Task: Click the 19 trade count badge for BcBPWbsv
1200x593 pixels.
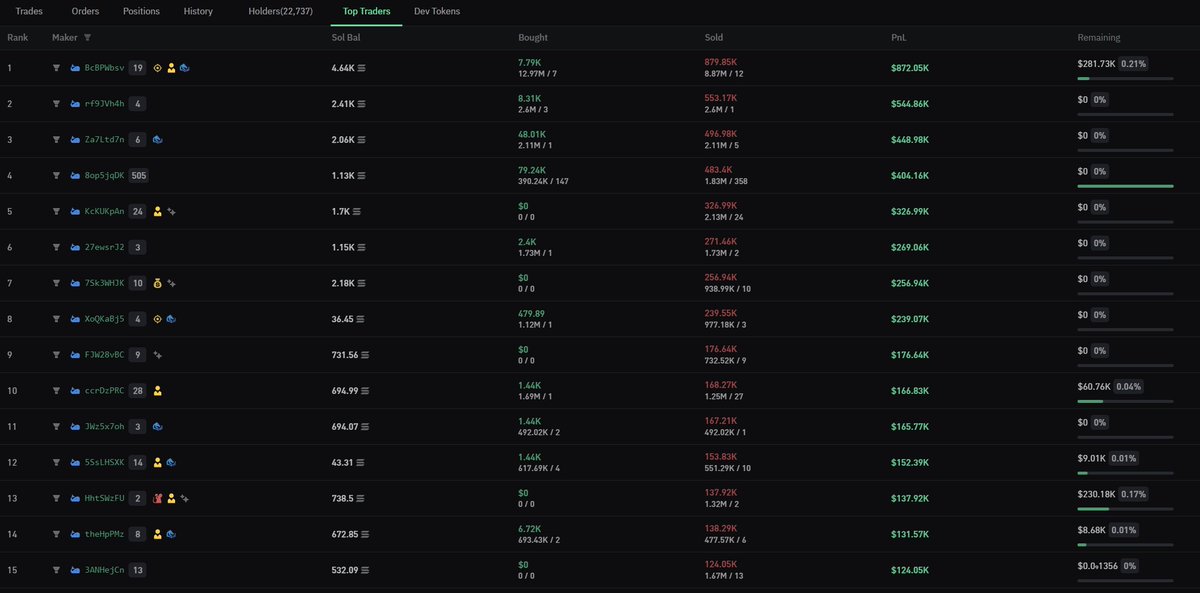Action: (138, 68)
